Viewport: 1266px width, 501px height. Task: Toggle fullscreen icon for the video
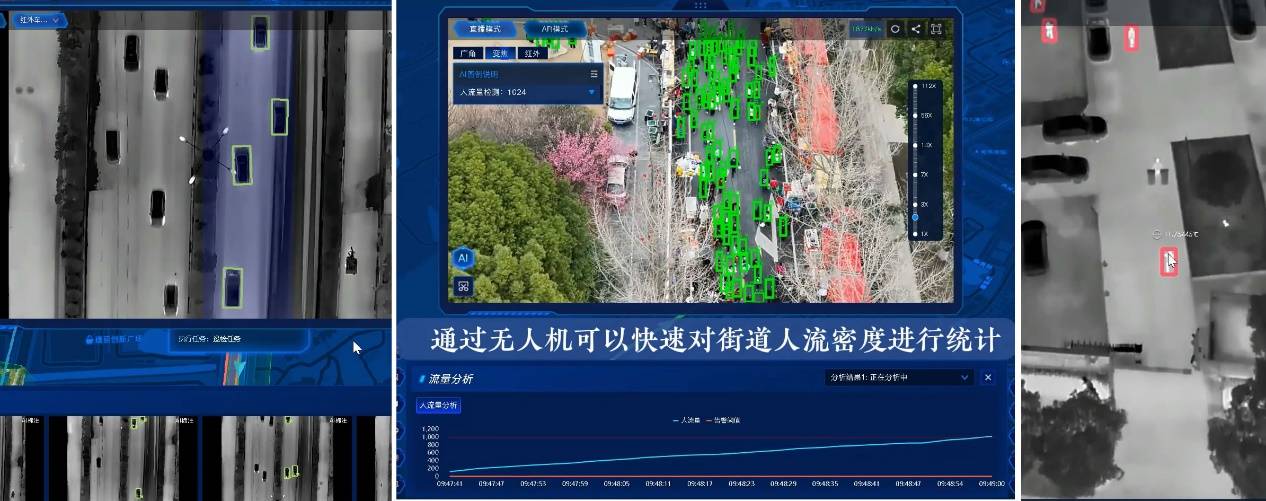point(936,29)
